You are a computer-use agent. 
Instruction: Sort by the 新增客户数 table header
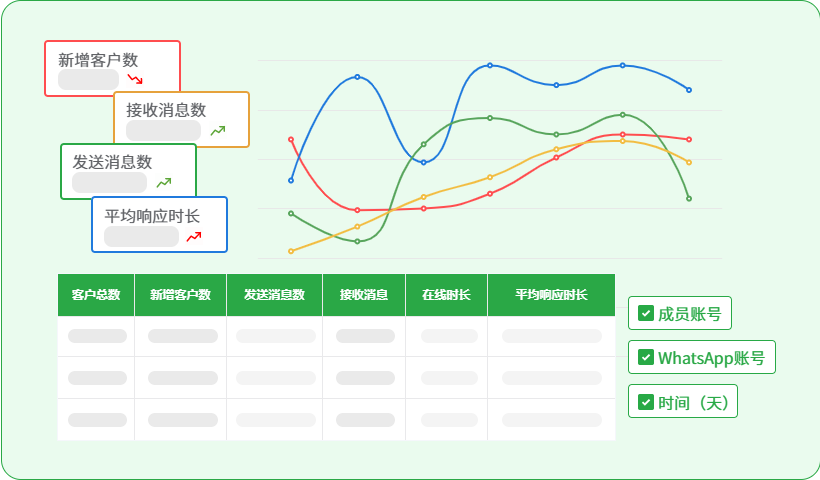180,295
